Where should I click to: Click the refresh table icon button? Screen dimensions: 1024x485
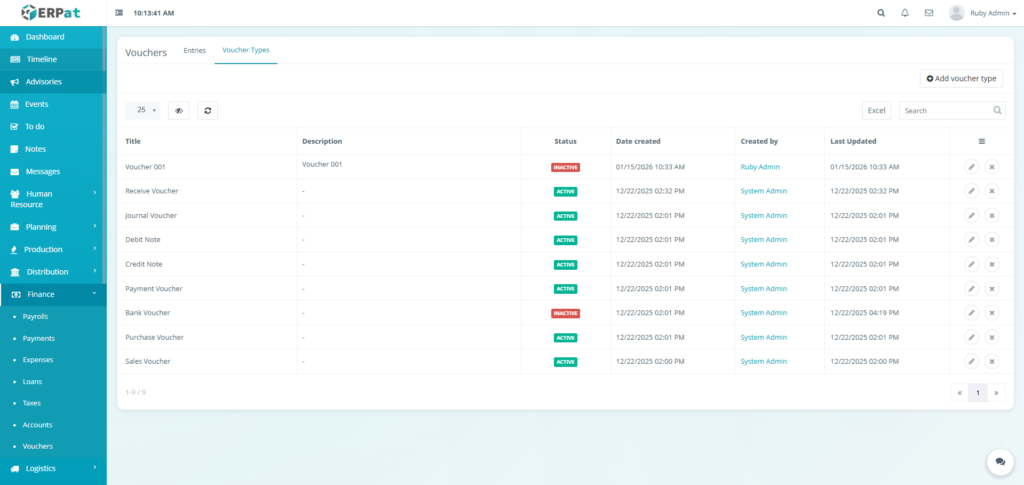click(207, 111)
